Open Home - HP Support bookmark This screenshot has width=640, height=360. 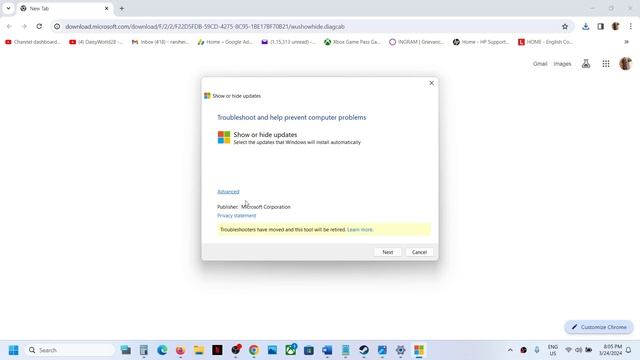point(481,42)
